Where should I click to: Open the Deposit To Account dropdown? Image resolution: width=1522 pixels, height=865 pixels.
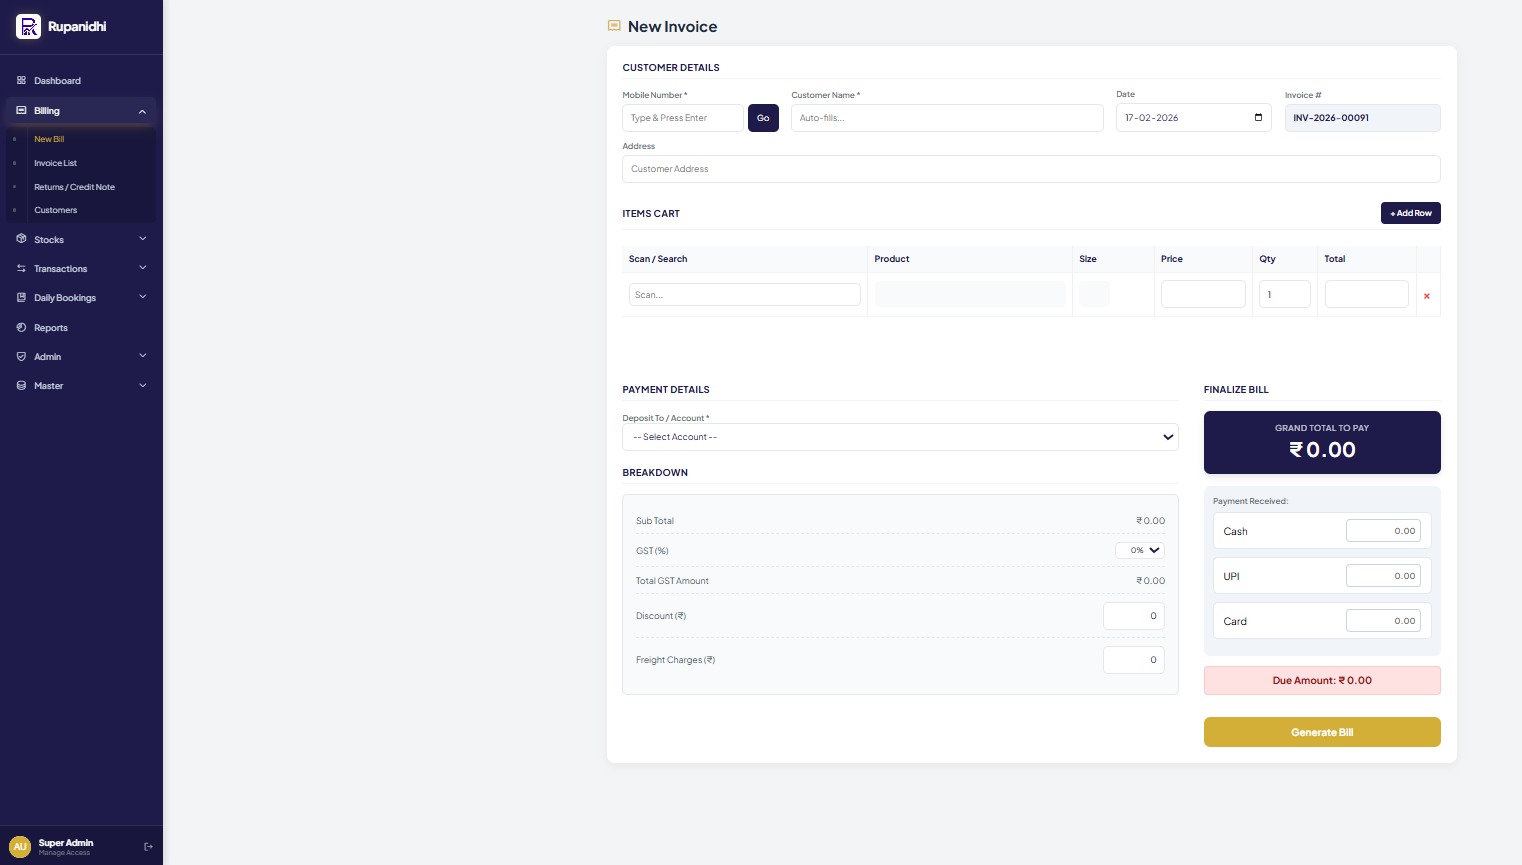click(x=899, y=437)
